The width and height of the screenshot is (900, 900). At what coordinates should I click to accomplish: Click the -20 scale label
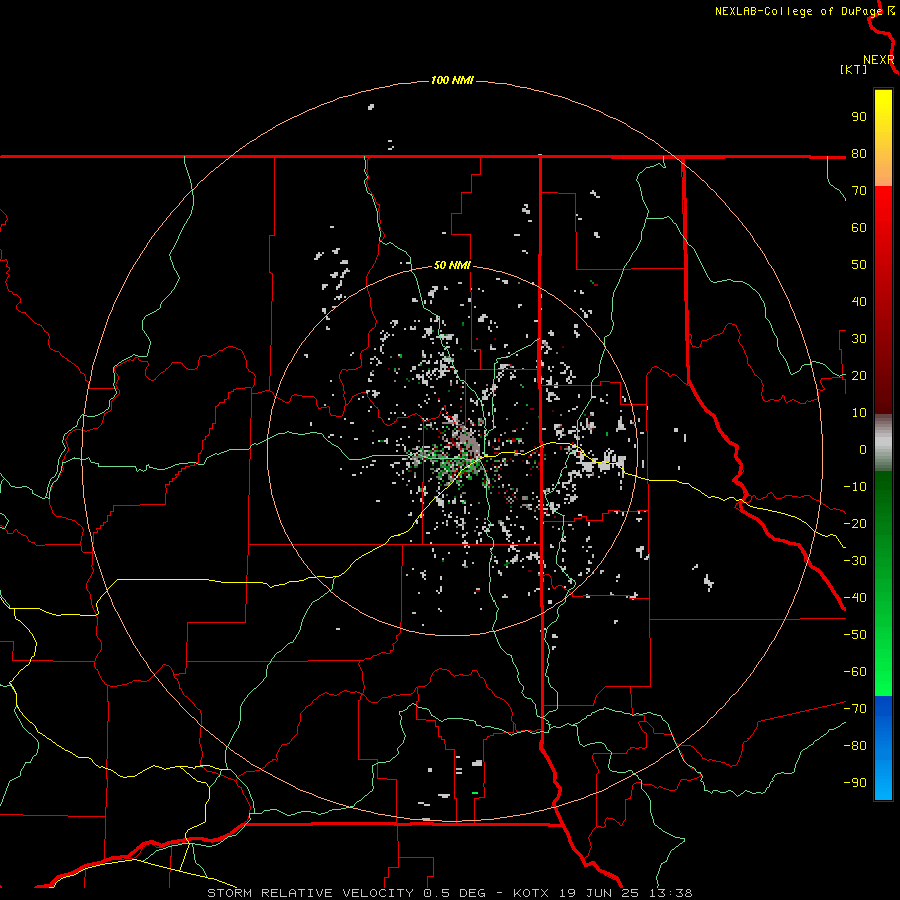[855, 524]
